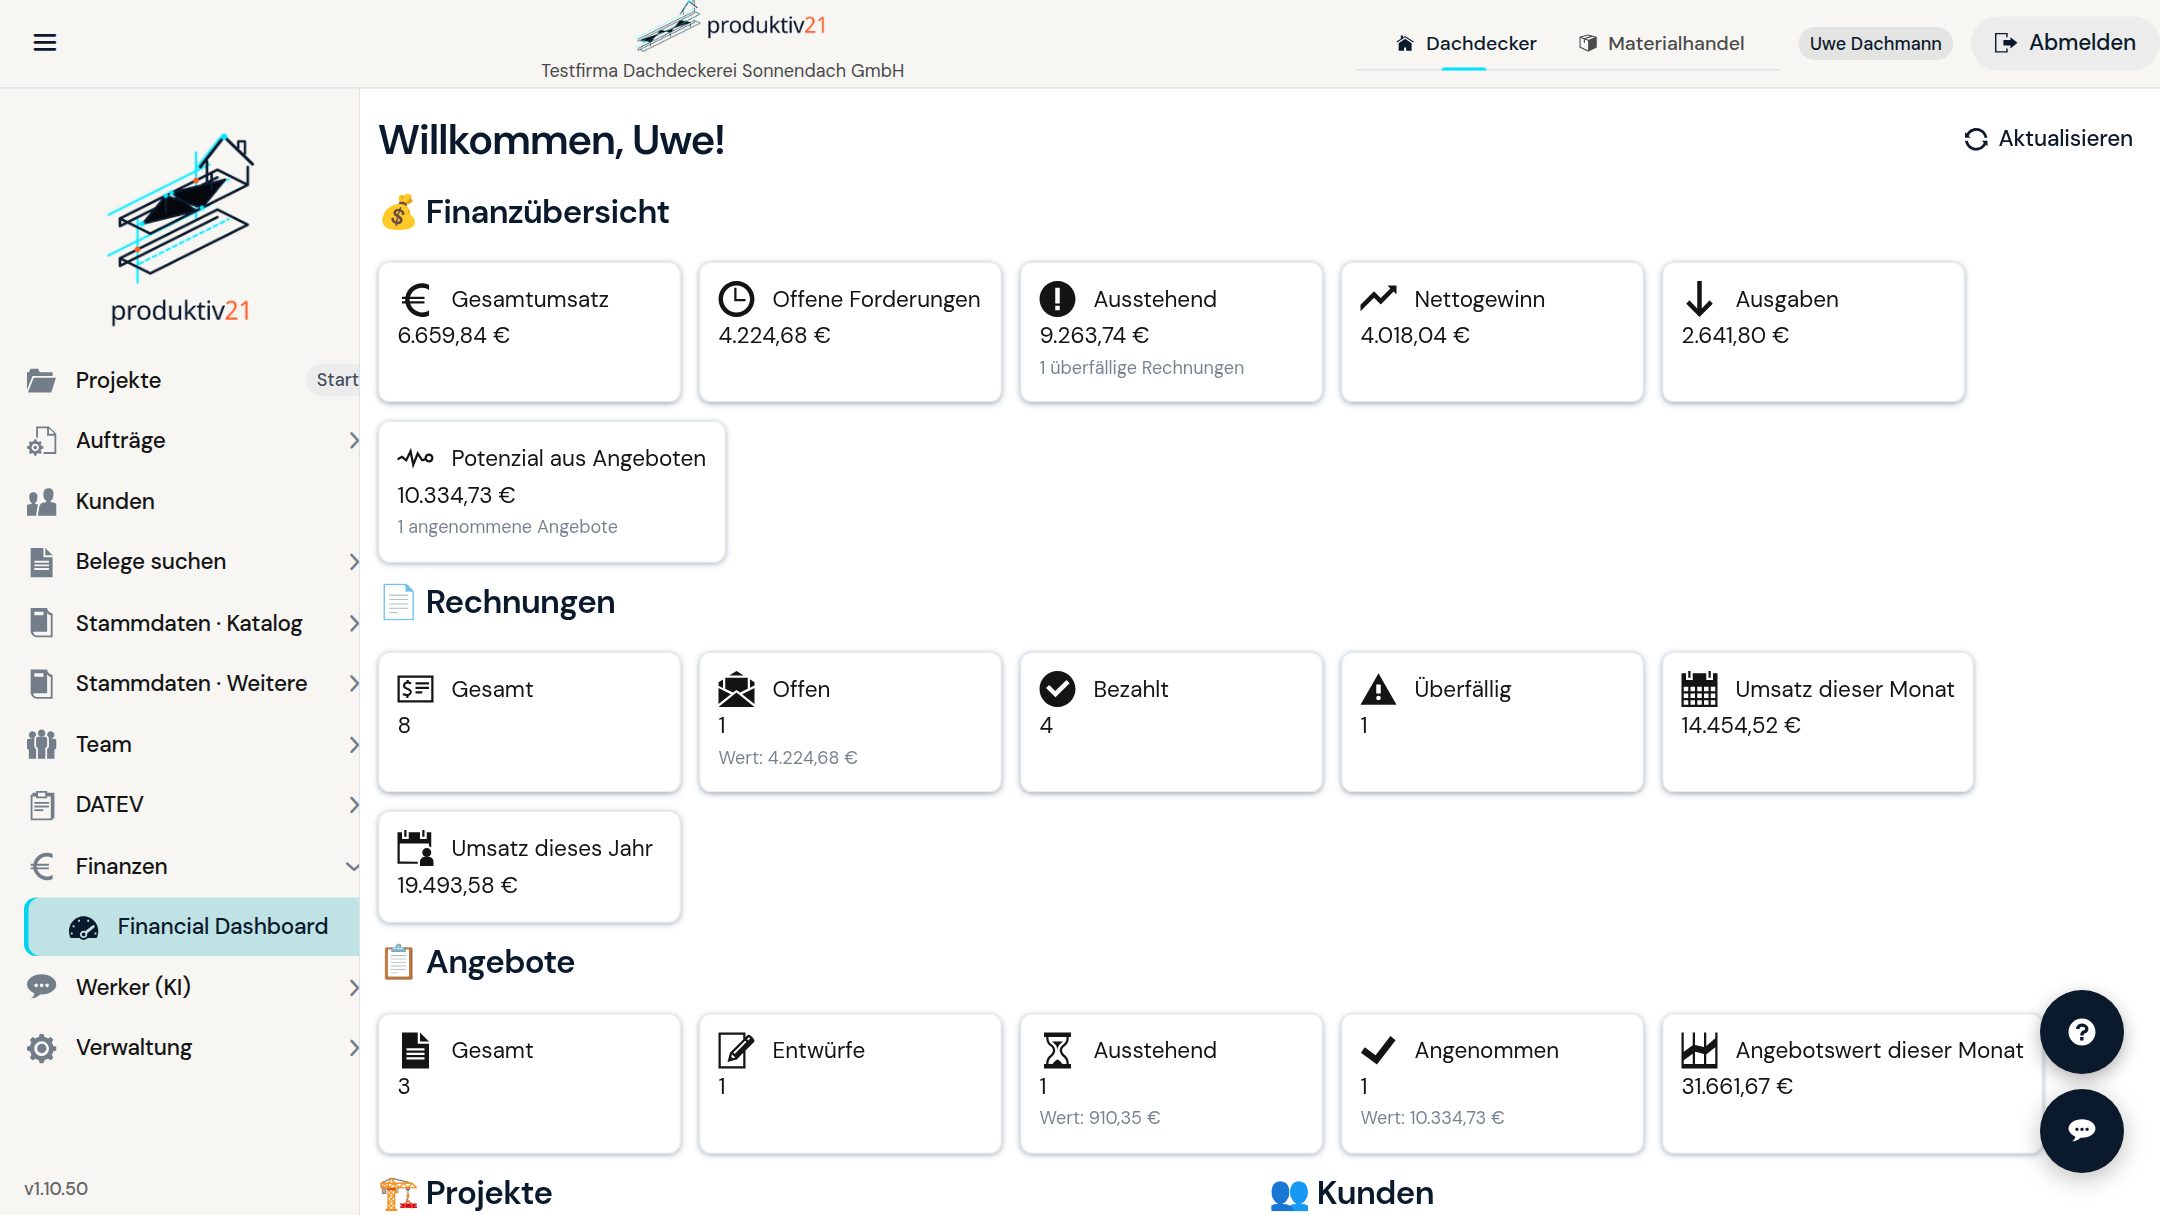Click the produktiv21 logo in sidebar
2160x1215 pixels.
(x=180, y=228)
